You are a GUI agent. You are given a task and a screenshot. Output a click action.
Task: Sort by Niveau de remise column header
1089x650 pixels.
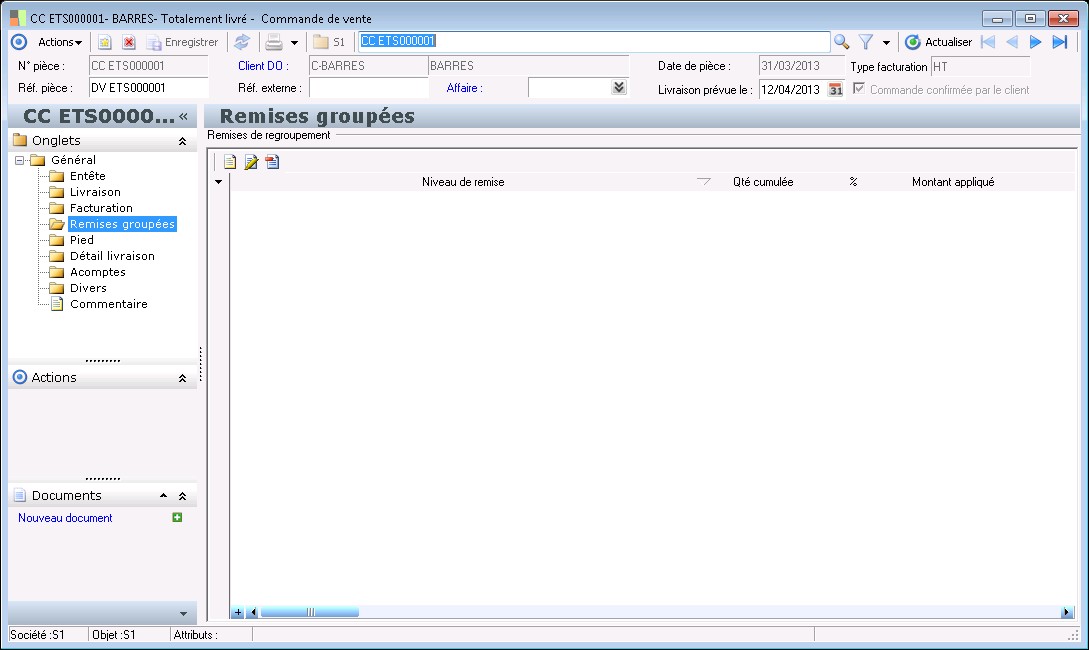[x=463, y=182]
